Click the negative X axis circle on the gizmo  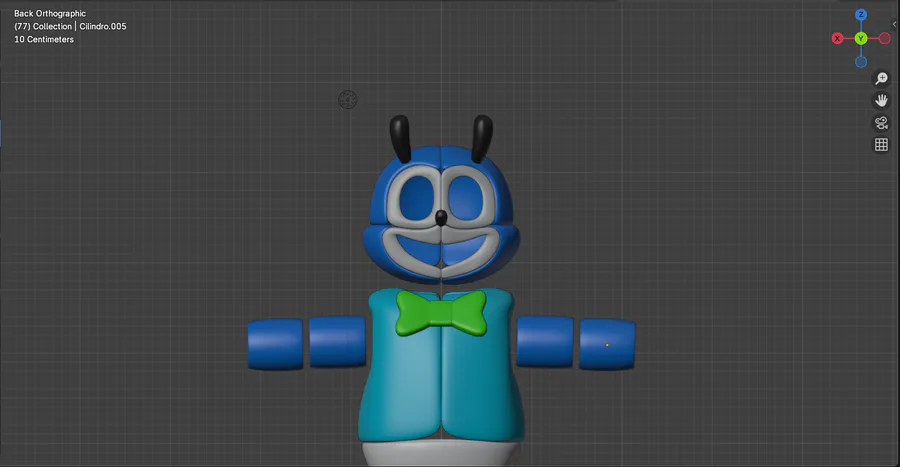885,38
